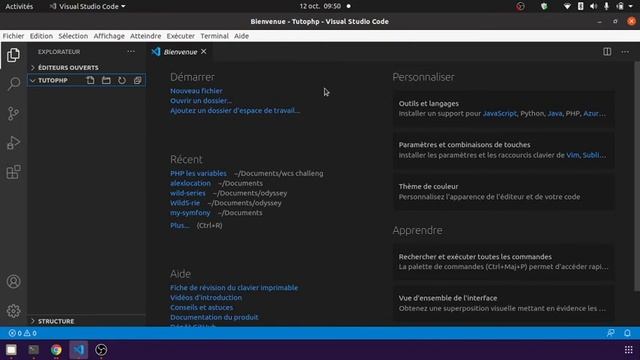
Task: Click the editor vertical scrollbar
Action: pyautogui.click(x=636, y=176)
